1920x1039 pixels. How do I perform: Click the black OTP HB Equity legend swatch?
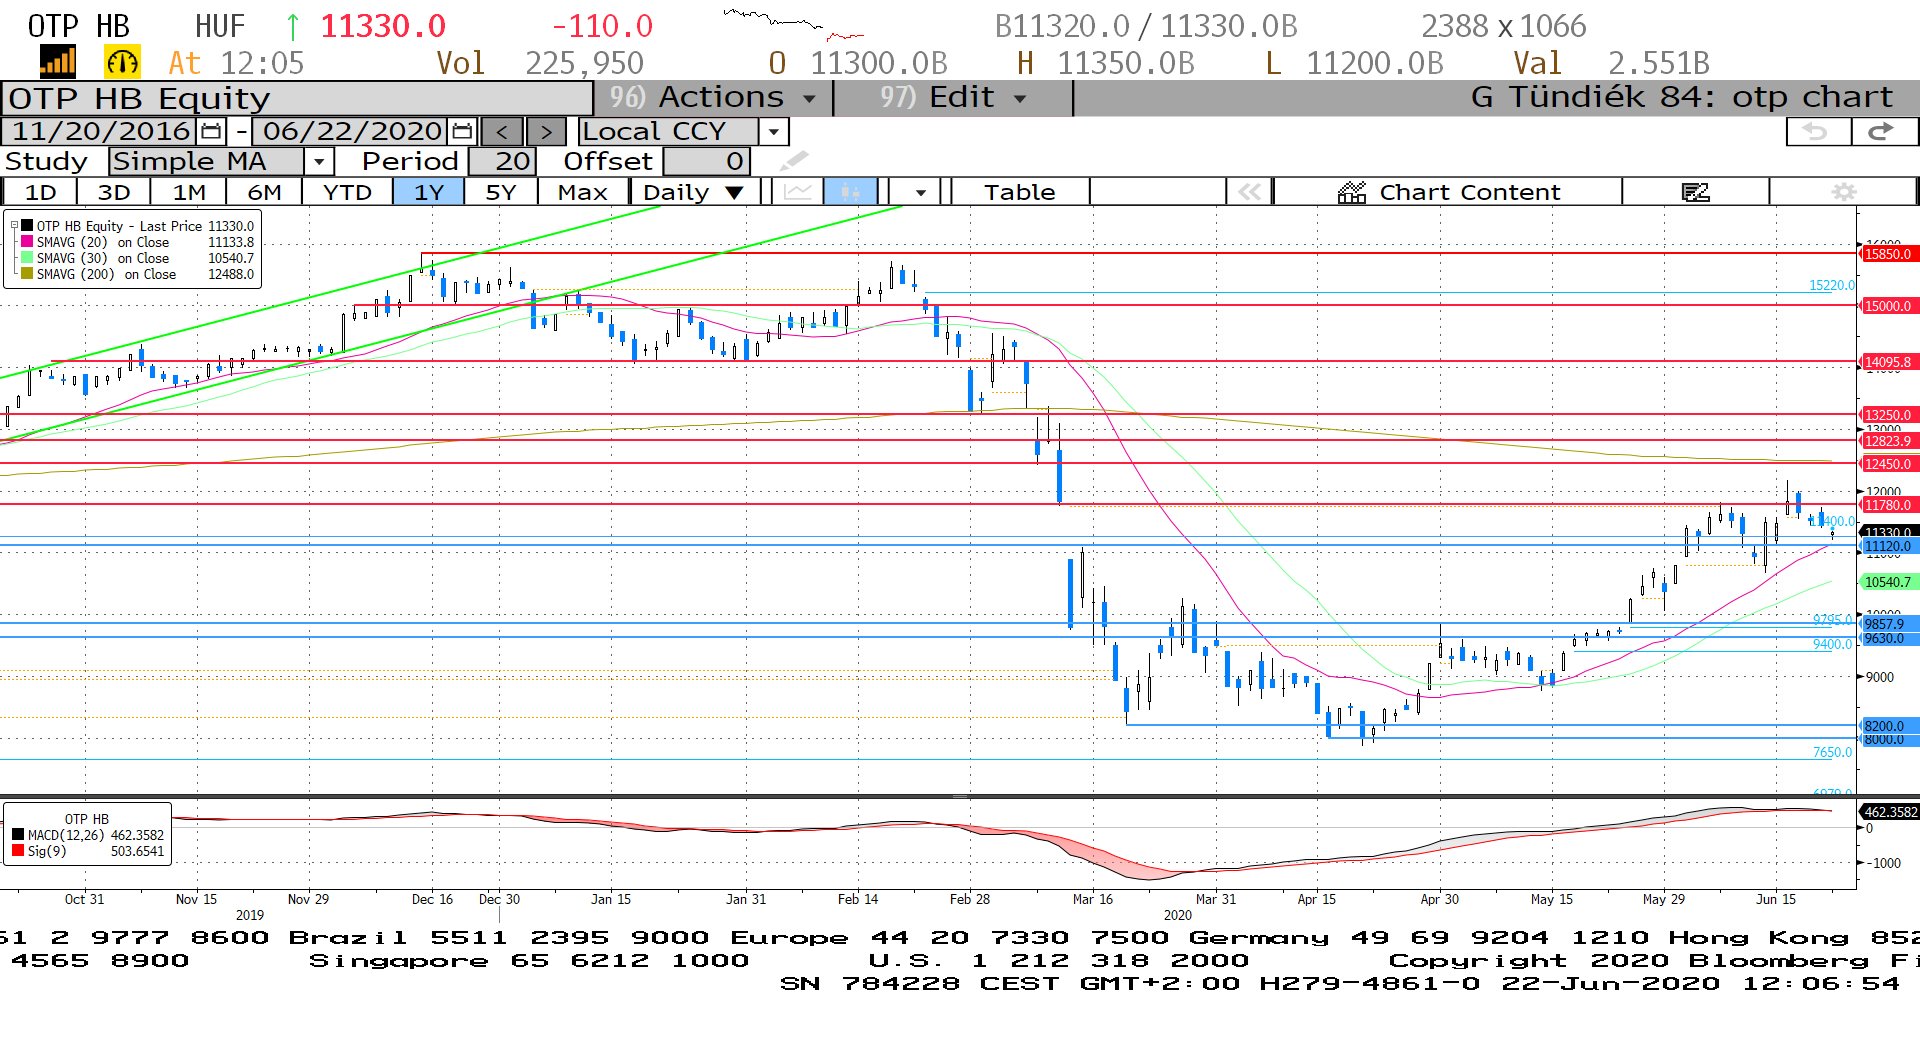click(27, 226)
